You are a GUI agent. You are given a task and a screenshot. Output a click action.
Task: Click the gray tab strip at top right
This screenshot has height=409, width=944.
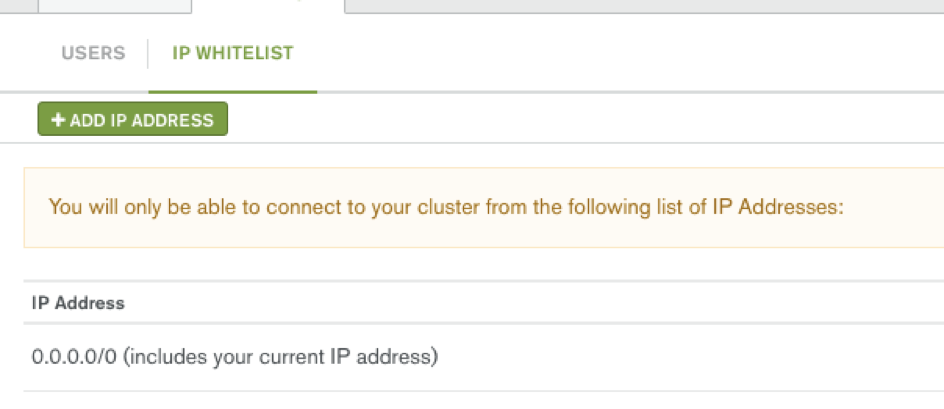(644, 6)
